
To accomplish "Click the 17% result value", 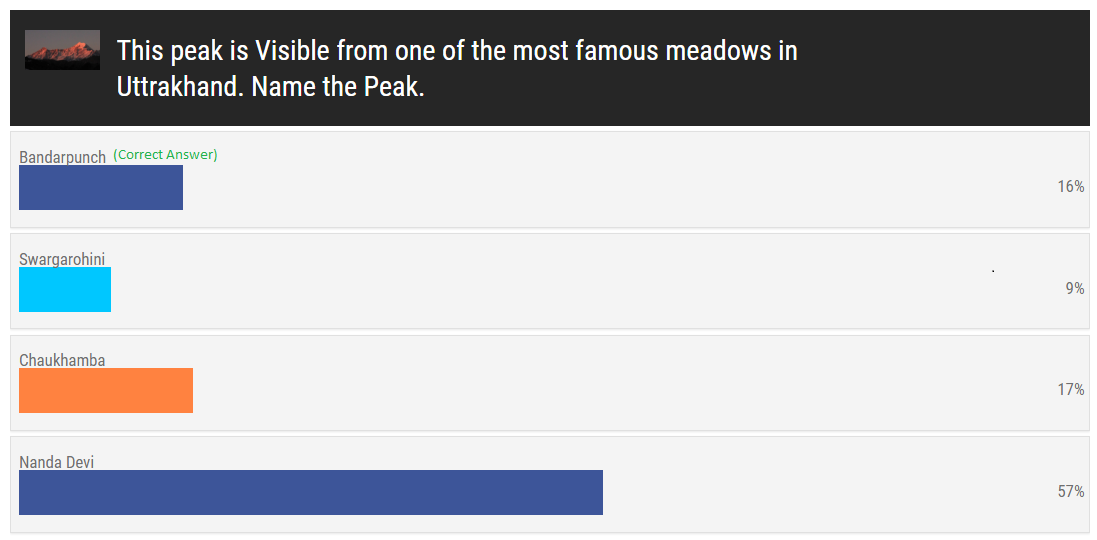I will (1070, 390).
